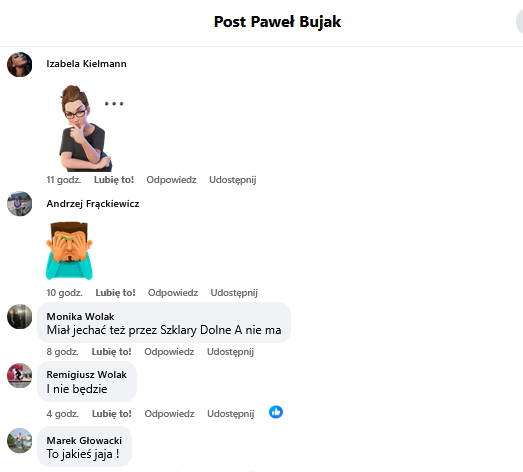
Task: Click Andrzej Frąckiewicz's avatar
Action: (x=20, y=204)
